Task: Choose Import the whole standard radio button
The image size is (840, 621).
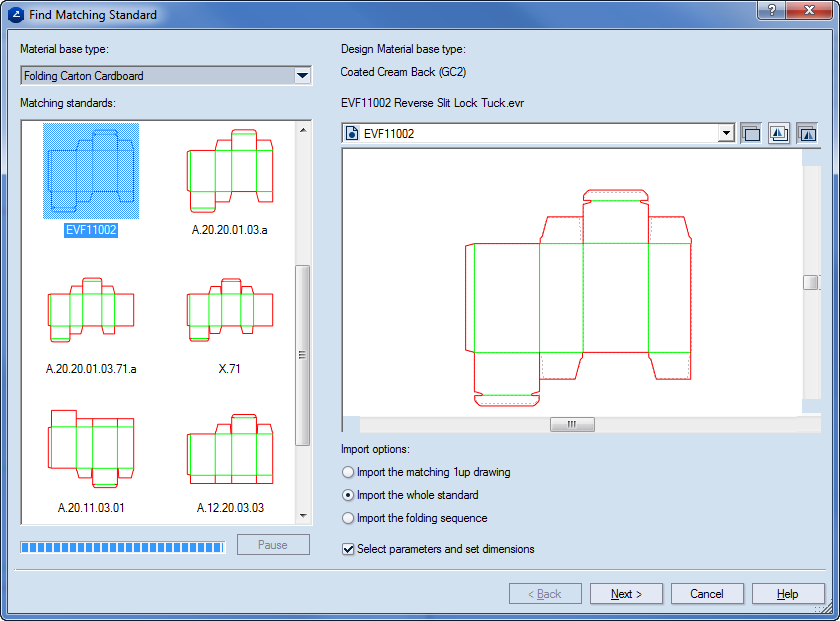Action: point(348,495)
